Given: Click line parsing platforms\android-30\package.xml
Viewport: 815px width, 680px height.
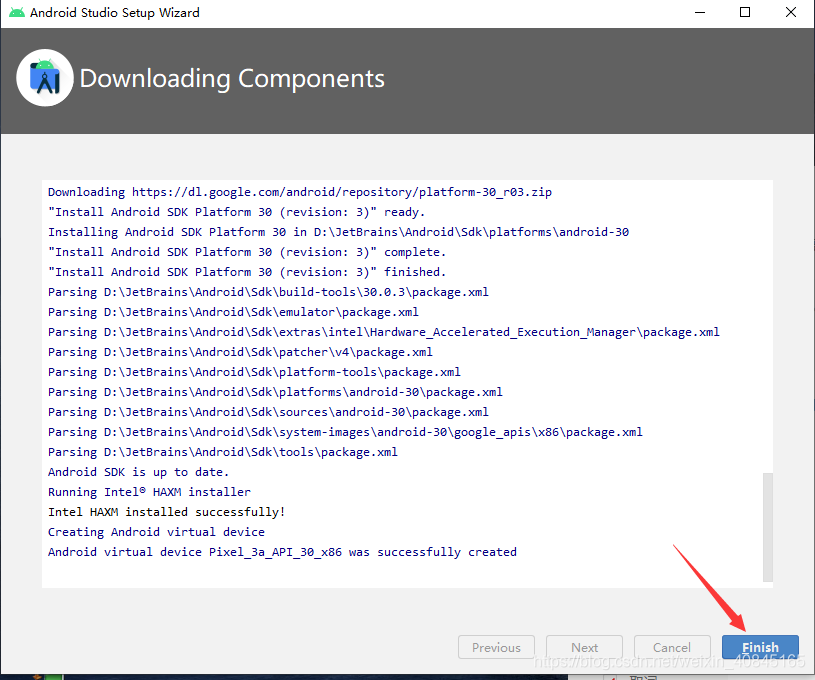Looking at the screenshot, I should click(275, 392).
